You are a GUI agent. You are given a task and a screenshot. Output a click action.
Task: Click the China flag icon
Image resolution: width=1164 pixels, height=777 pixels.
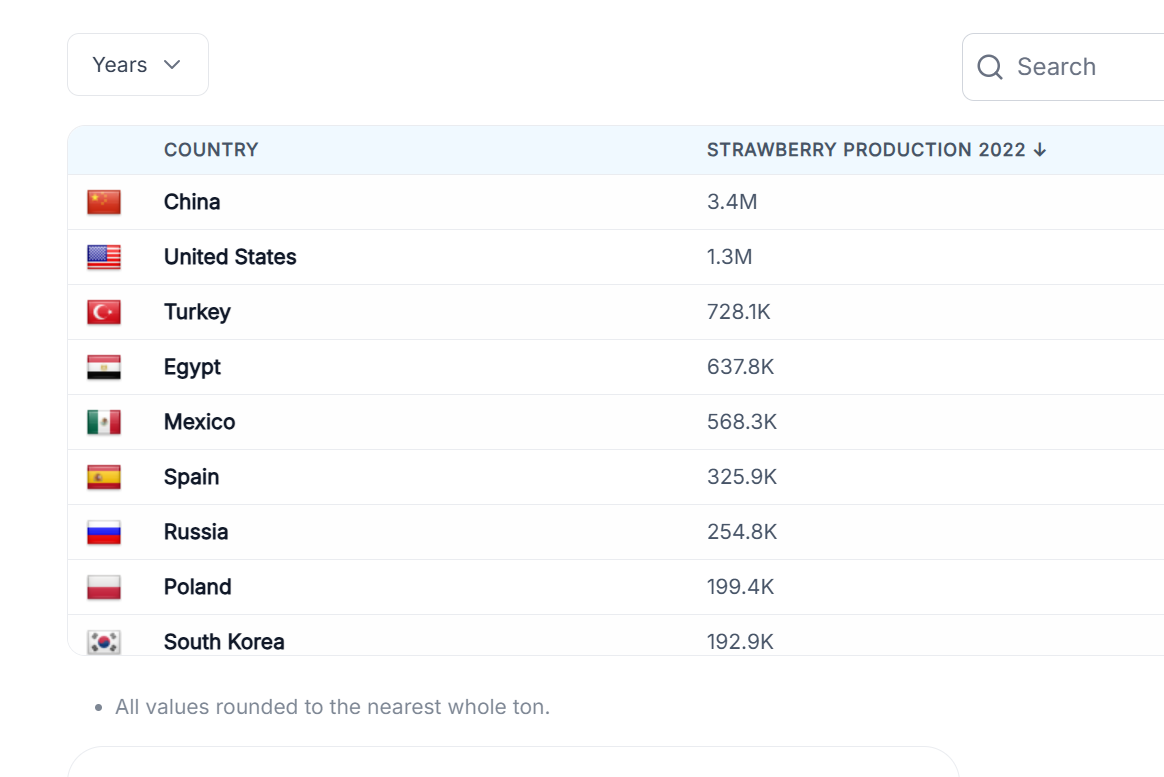104,202
